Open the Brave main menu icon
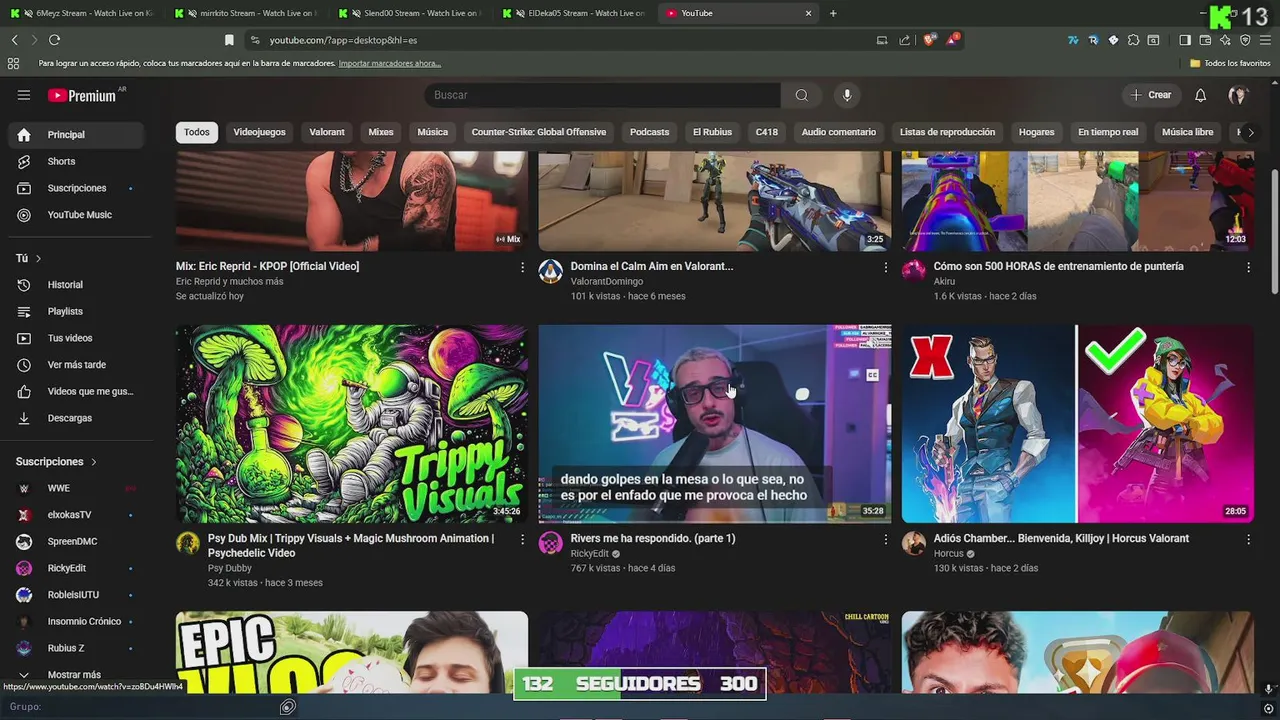1280x720 pixels. point(1265,40)
